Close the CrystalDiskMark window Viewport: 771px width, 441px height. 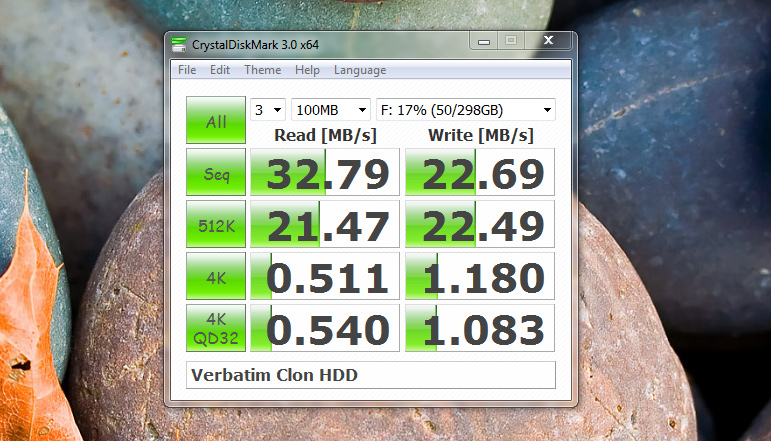click(x=548, y=40)
